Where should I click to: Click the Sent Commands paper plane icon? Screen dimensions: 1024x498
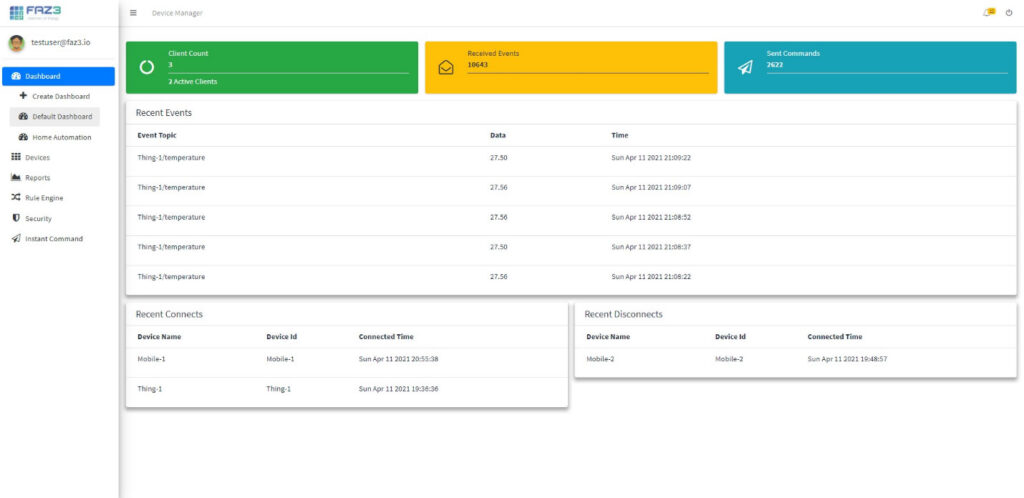pos(745,67)
